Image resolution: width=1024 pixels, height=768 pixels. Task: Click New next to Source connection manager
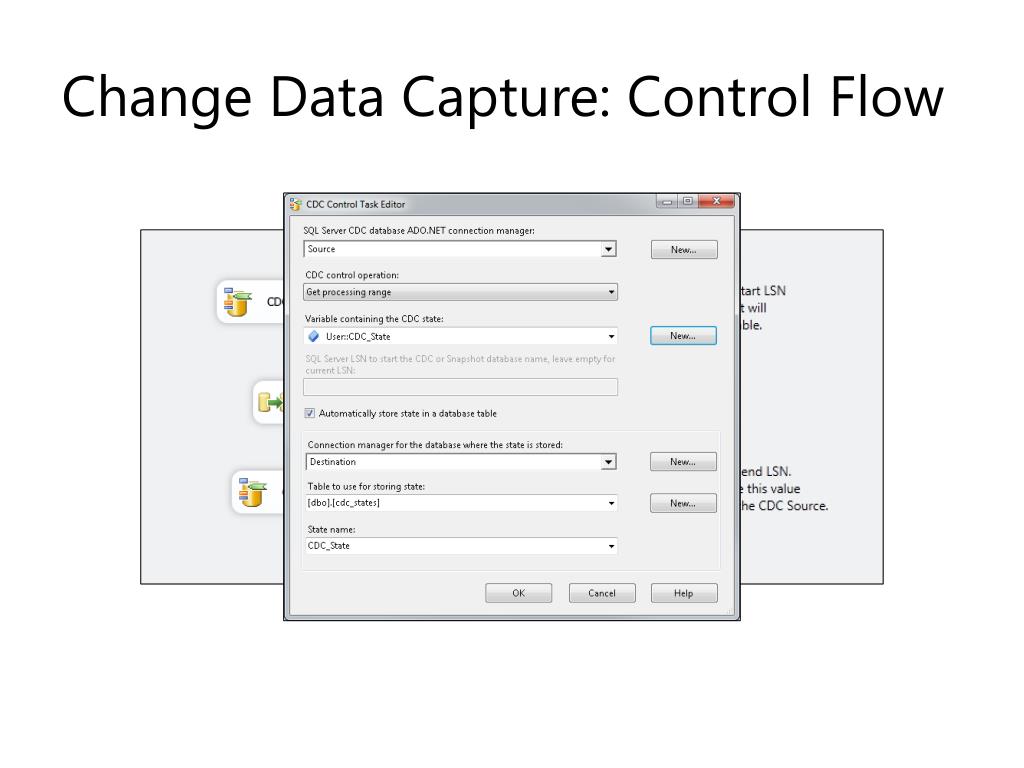click(x=684, y=249)
